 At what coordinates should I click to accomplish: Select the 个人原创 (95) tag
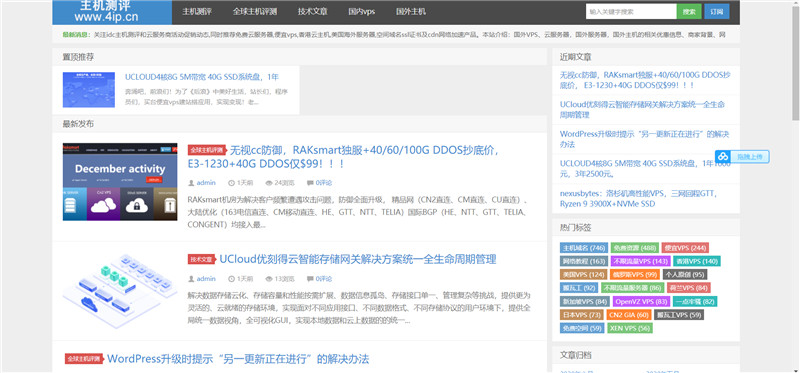point(684,275)
